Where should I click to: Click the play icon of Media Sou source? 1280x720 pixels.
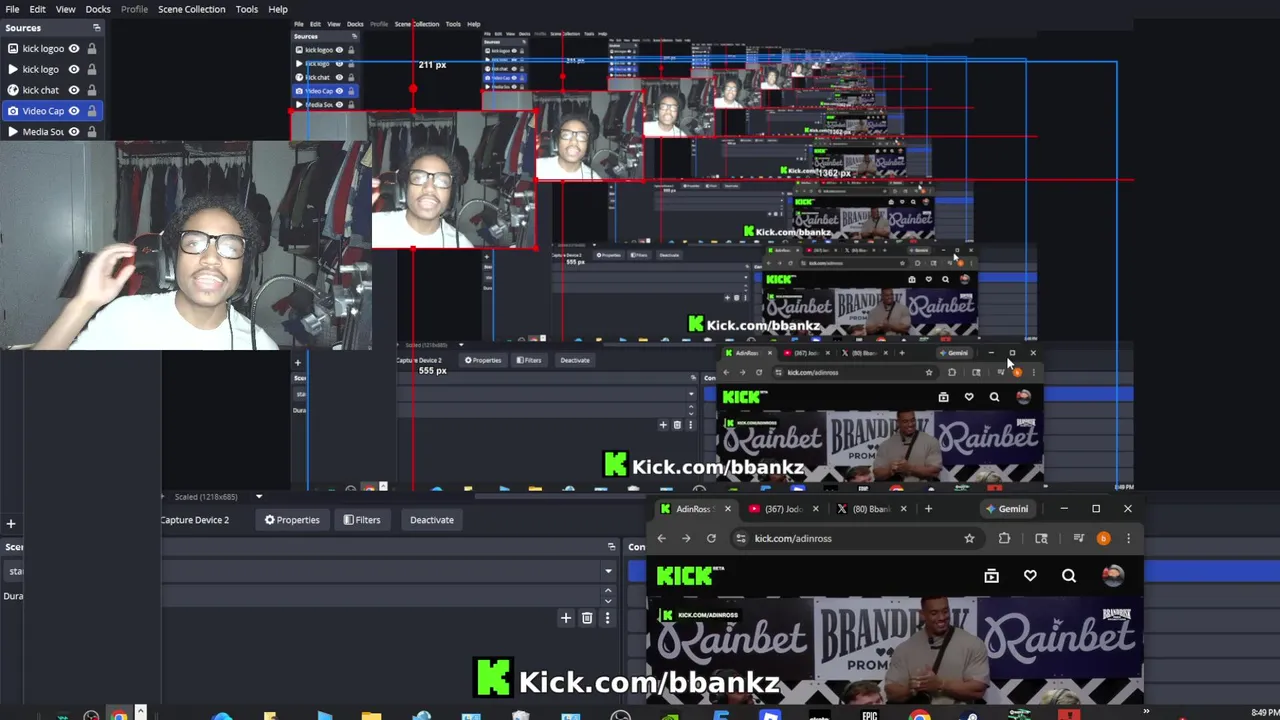(x=12, y=132)
